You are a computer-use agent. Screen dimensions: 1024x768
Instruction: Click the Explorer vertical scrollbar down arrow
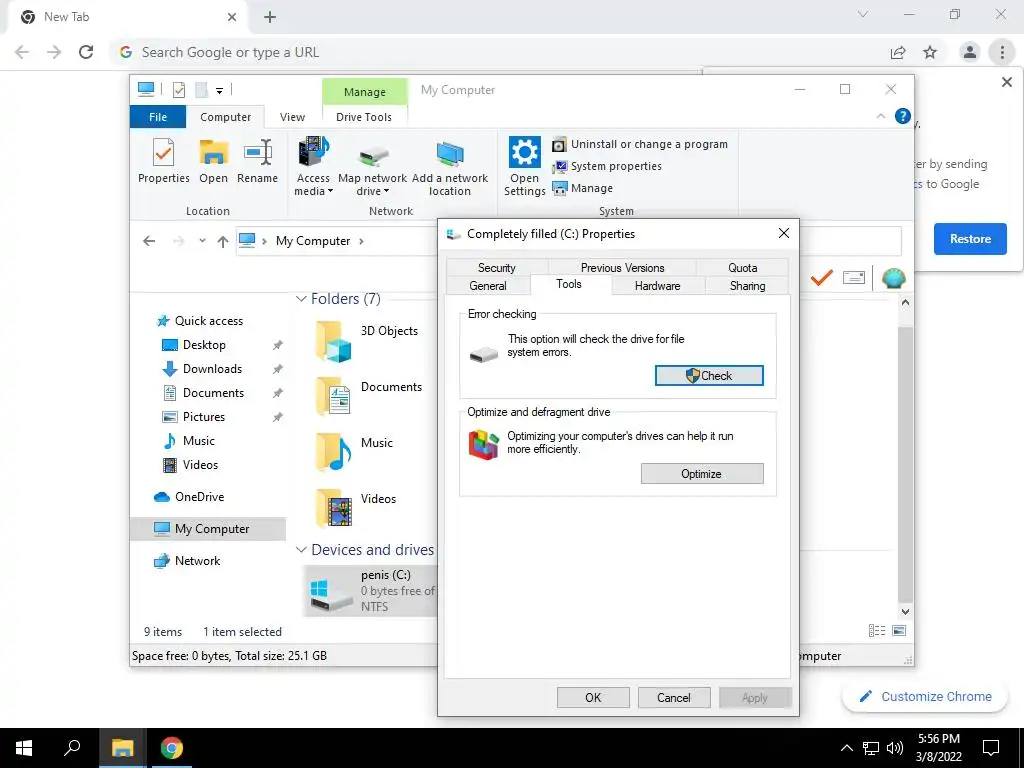[905, 612]
